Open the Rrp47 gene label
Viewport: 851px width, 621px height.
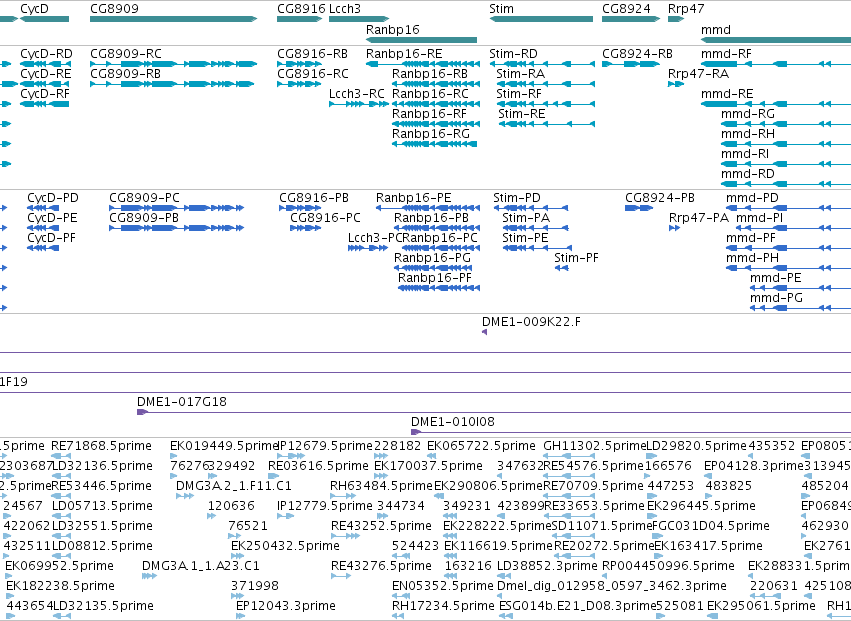pos(685,9)
